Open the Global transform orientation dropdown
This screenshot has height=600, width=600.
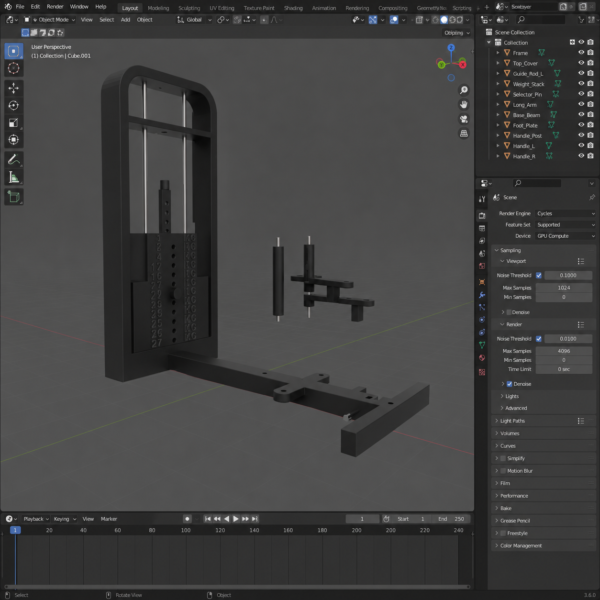click(194, 20)
